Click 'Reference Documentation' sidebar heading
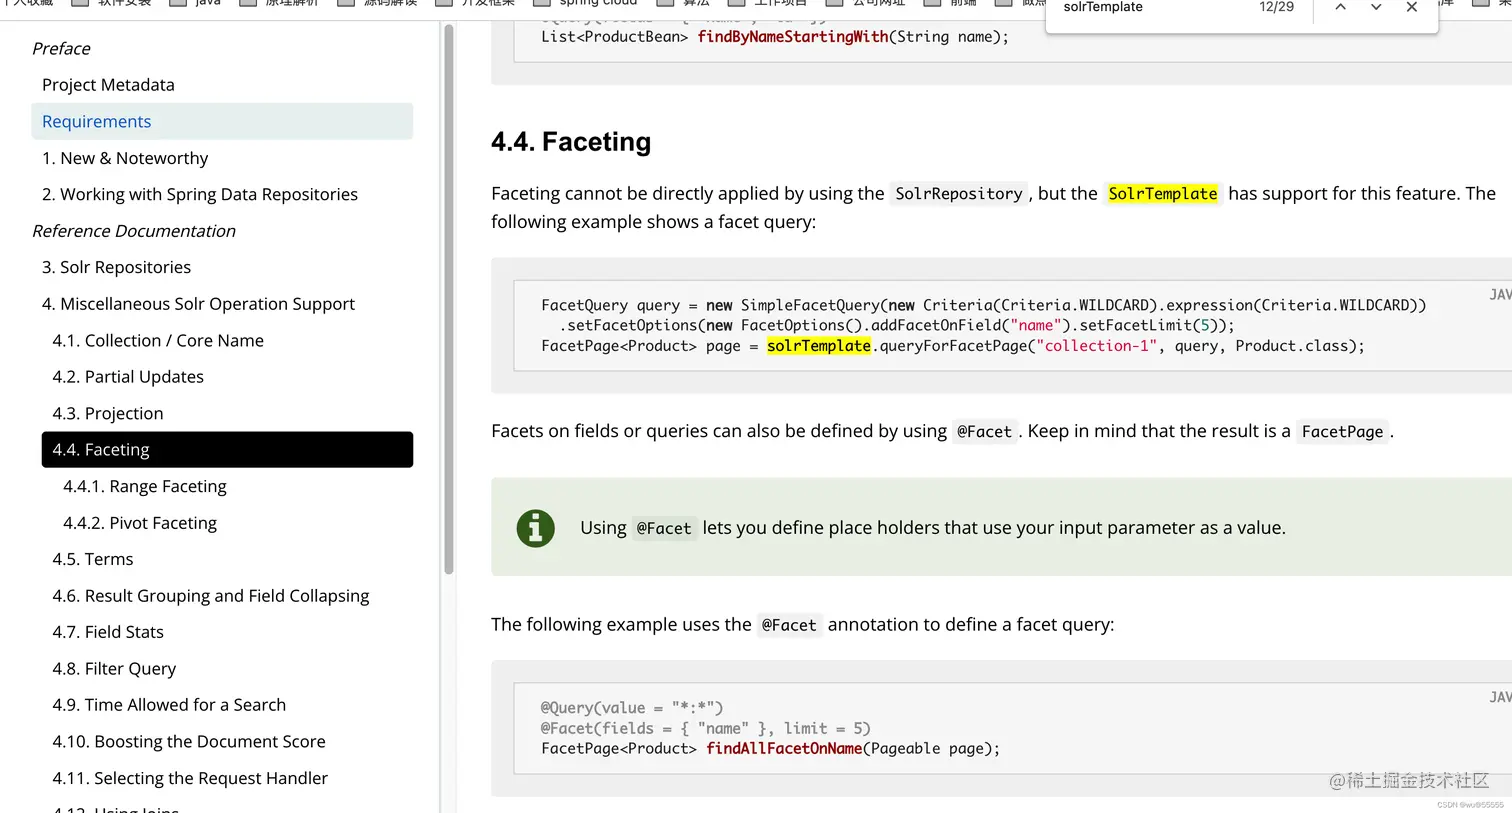This screenshot has width=1512, height=813. click(x=134, y=231)
